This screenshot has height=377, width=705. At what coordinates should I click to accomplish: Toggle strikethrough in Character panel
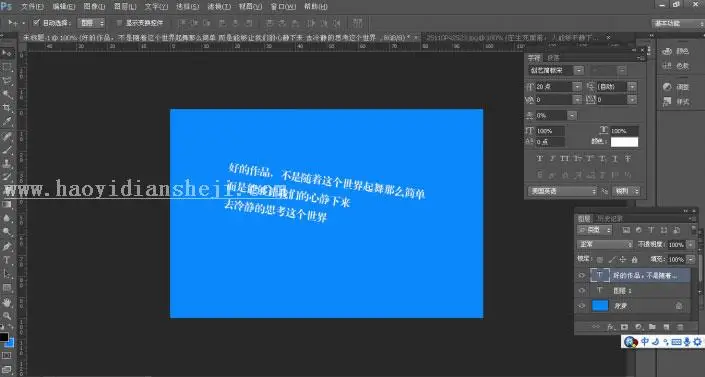click(628, 159)
